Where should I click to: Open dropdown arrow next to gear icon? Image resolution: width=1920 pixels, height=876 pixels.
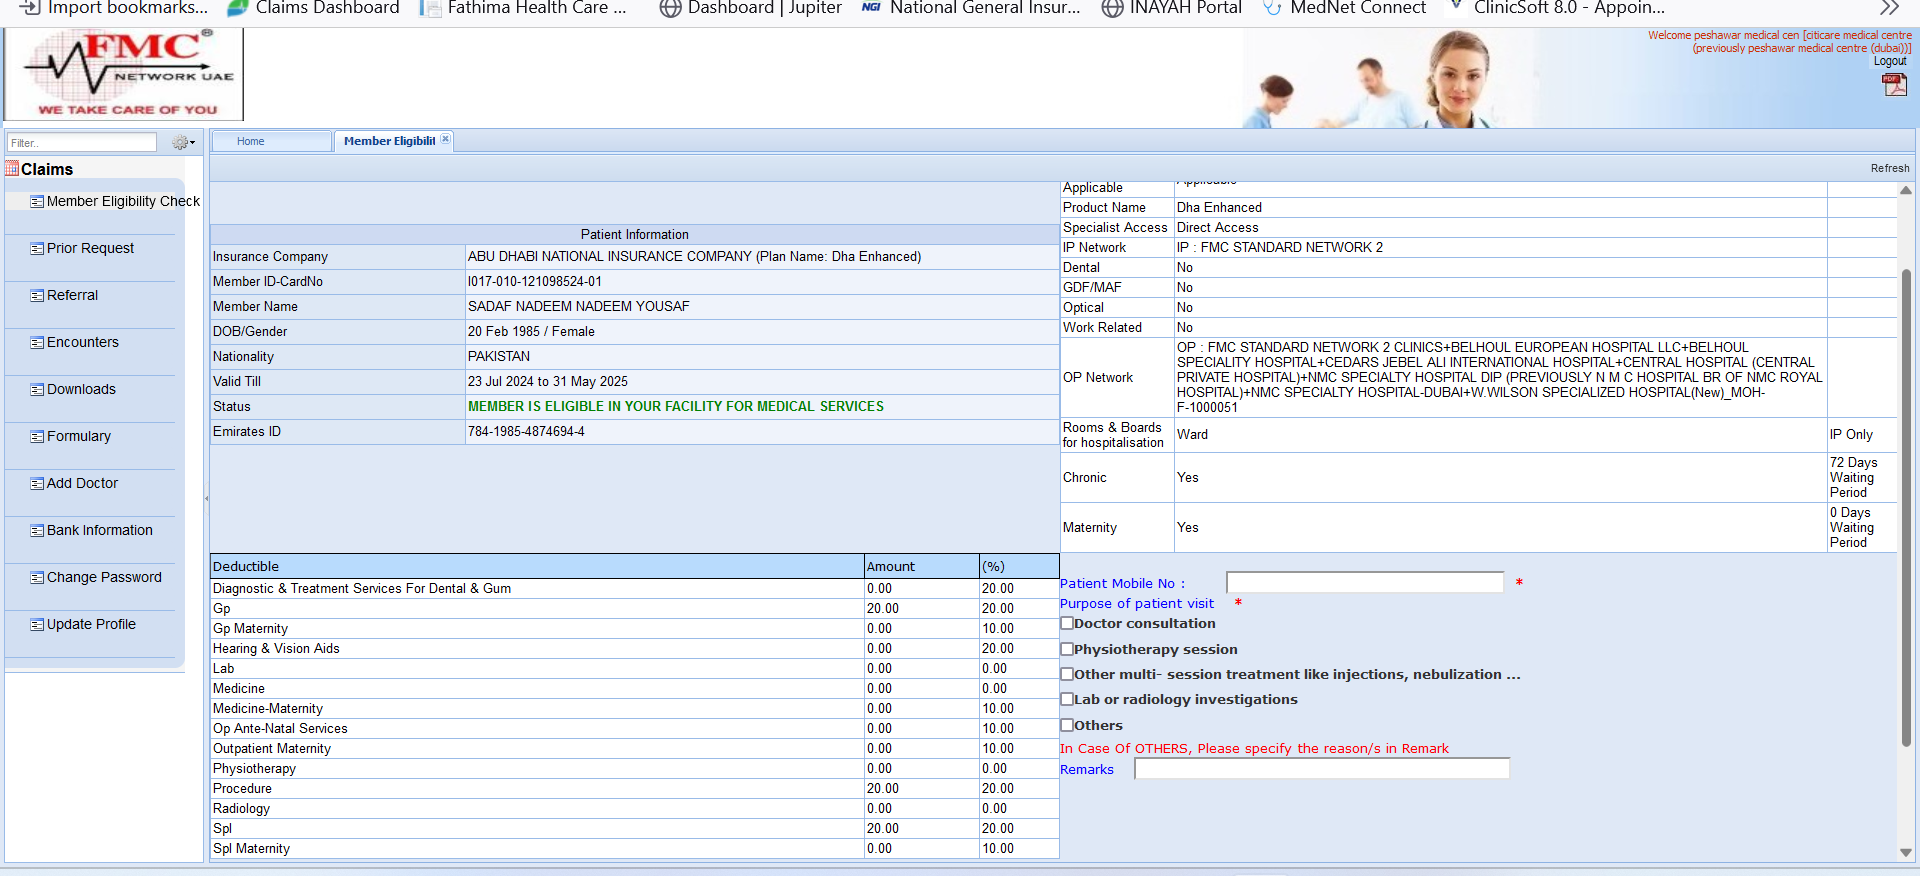click(x=192, y=143)
